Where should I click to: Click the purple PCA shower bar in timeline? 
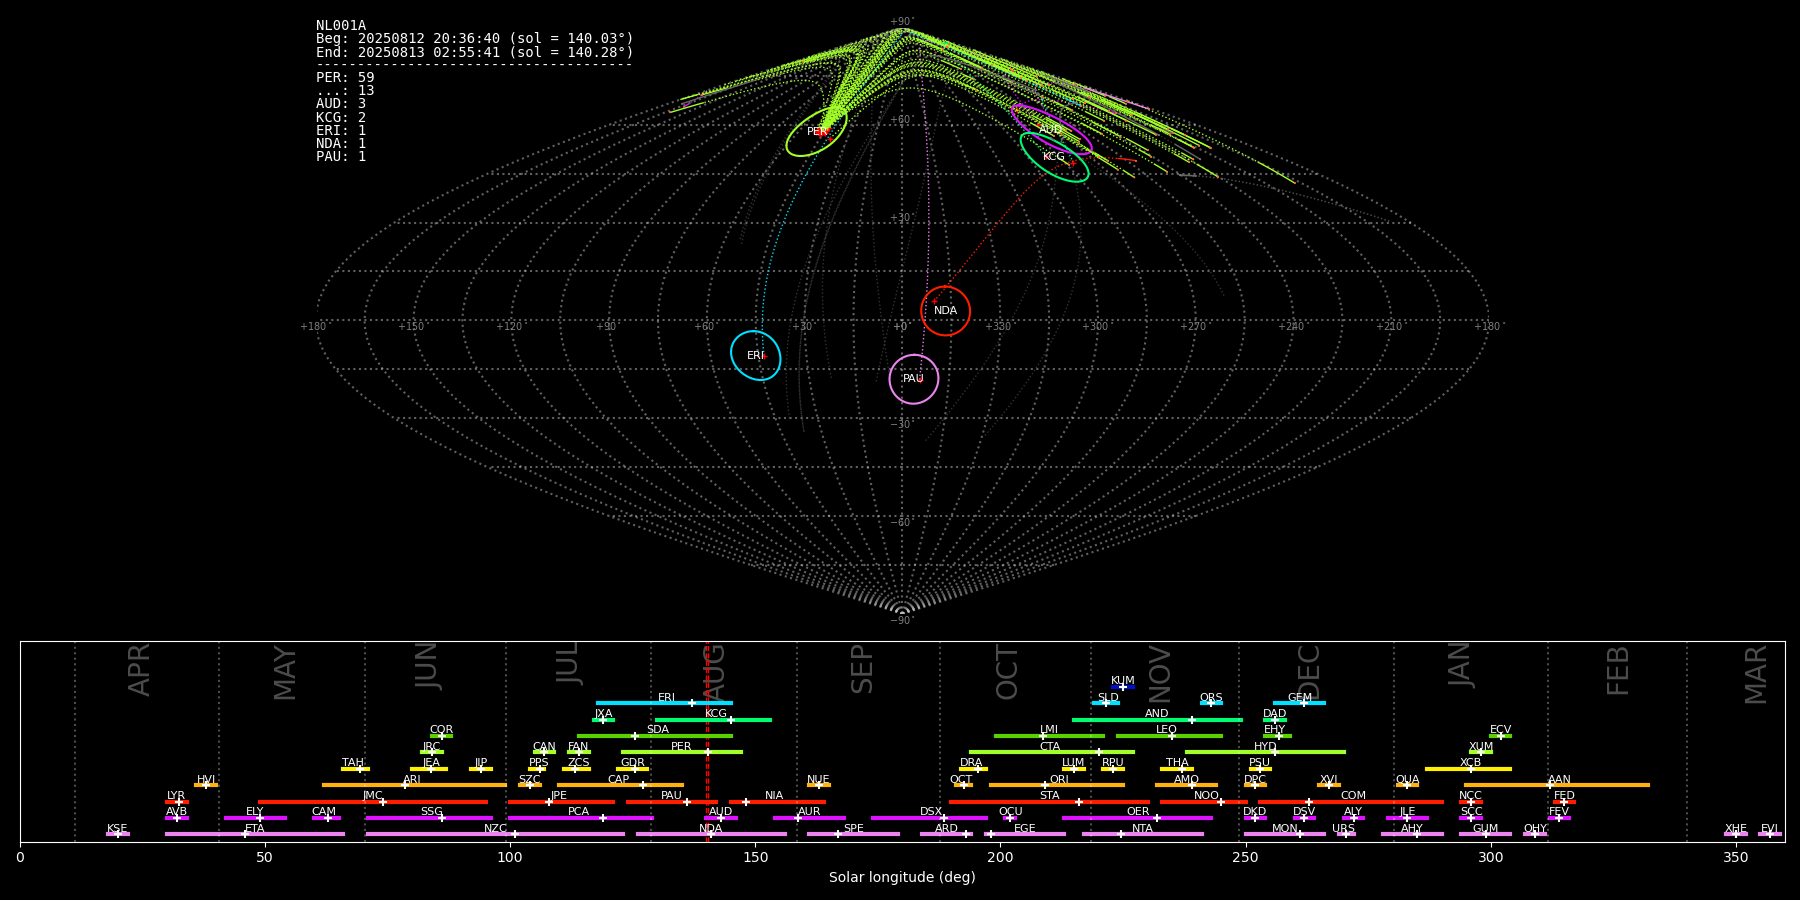[580, 818]
